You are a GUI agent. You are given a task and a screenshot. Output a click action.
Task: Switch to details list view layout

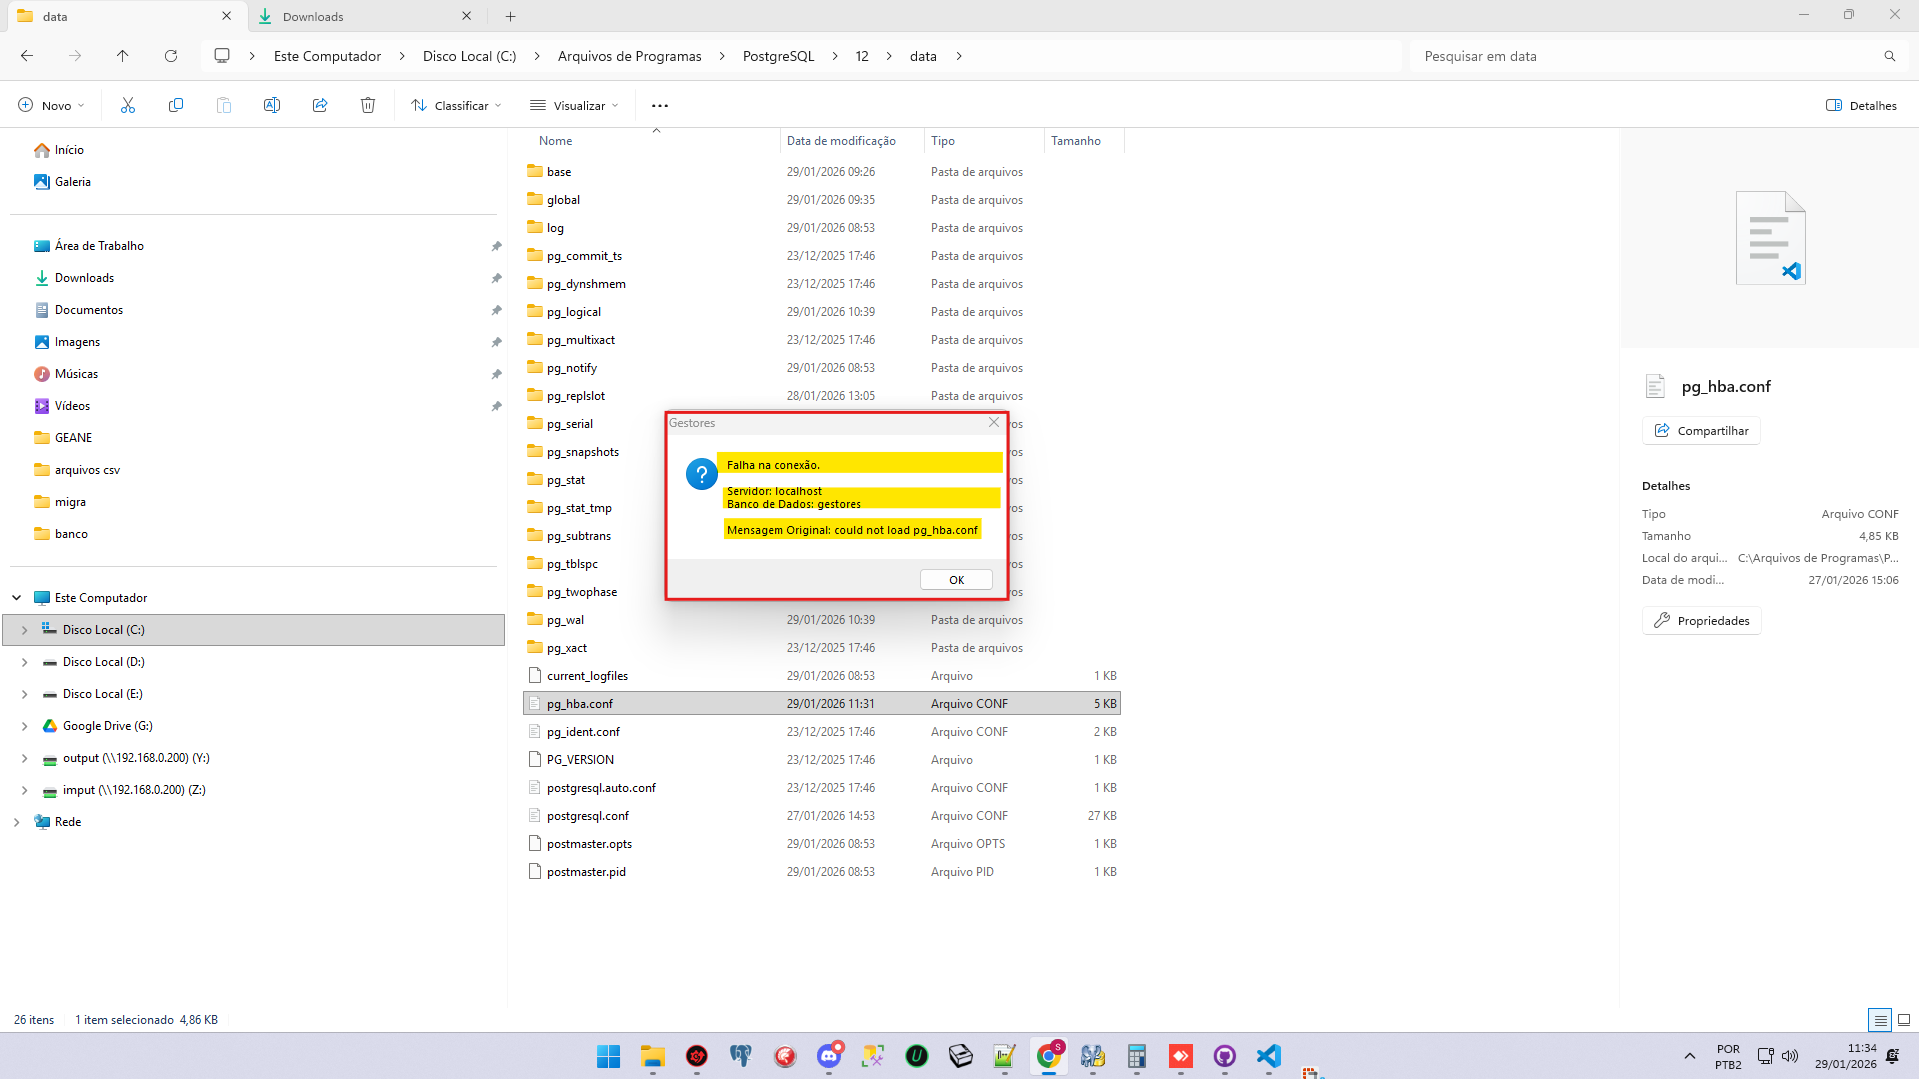pyautogui.click(x=1880, y=1020)
